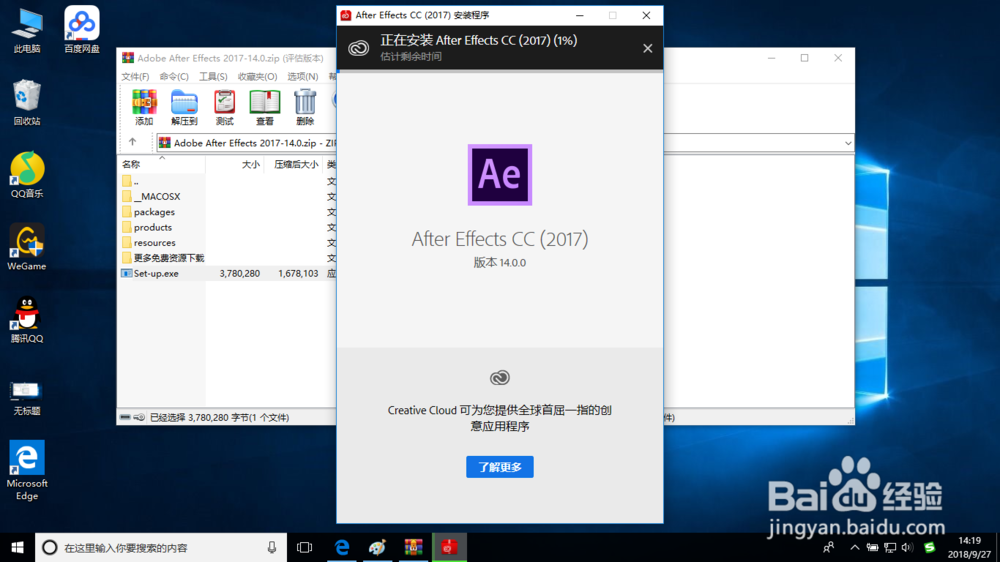The width and height of the screenshot is (1000, 562).
Task: Click the Creative Cloud icon in banner
Action: tap(358, 48)
